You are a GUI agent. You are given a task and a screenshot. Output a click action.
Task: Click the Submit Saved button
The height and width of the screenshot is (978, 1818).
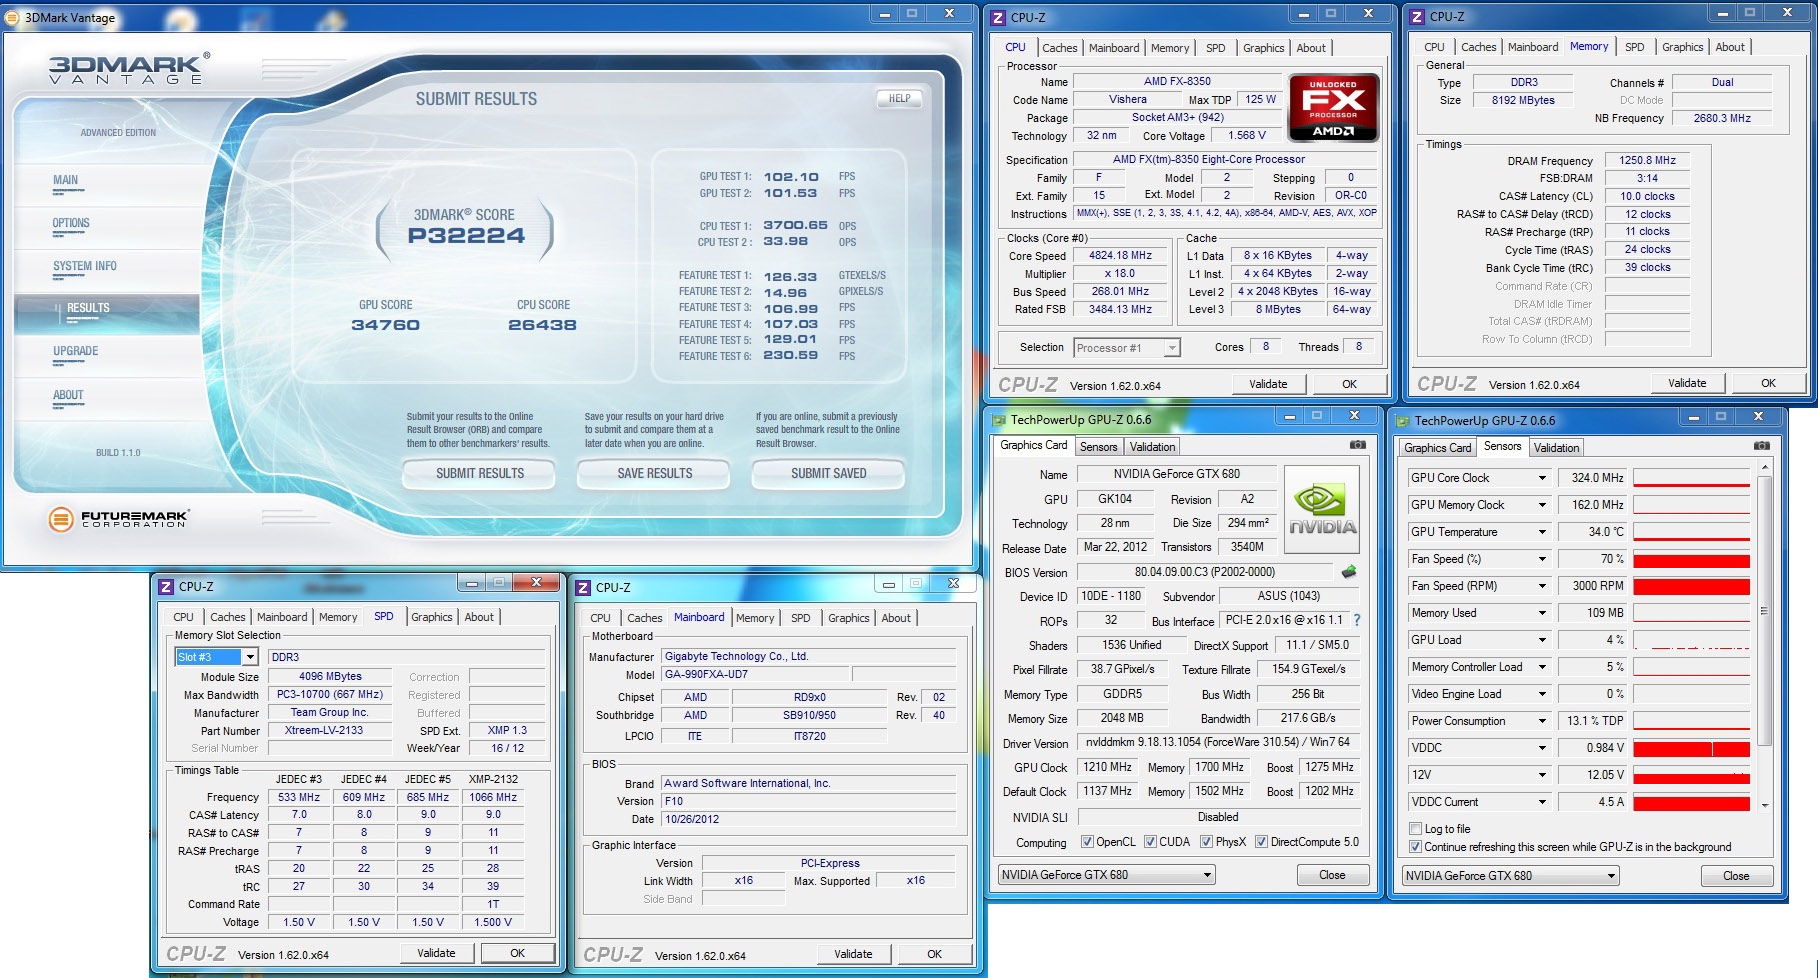[x=829, y=473]
